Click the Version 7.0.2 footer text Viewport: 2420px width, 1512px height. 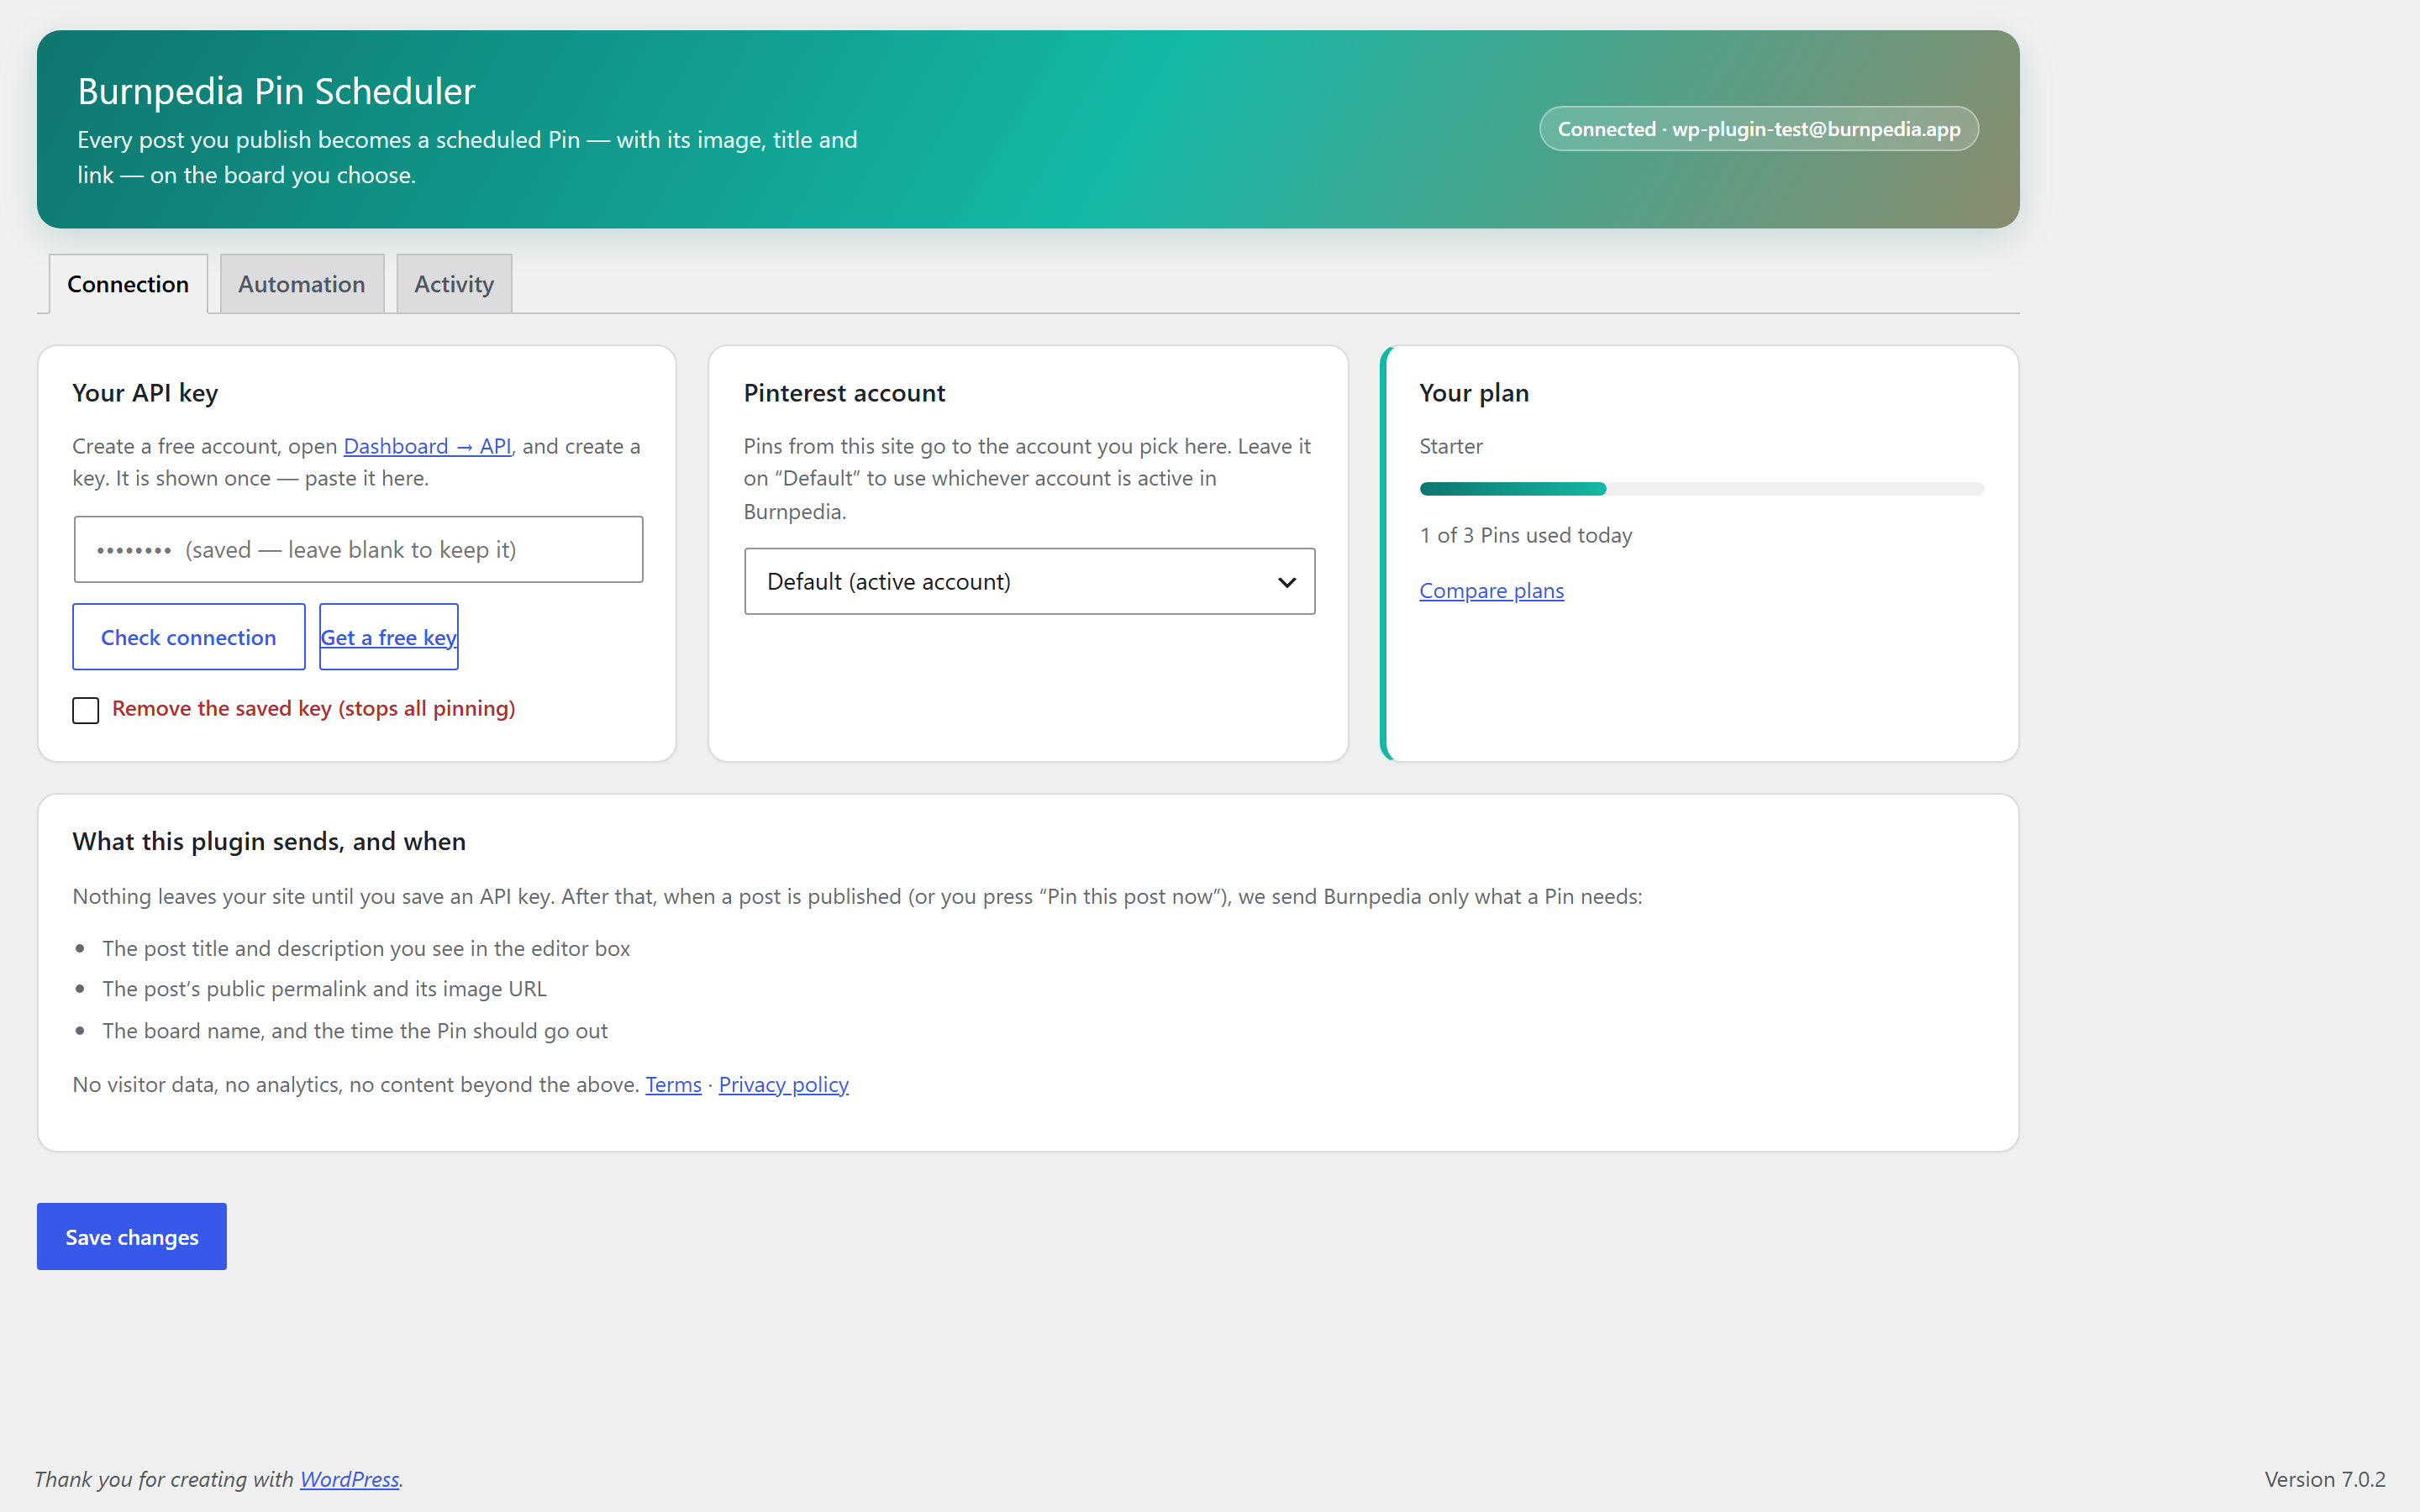coord(2325,1479)
